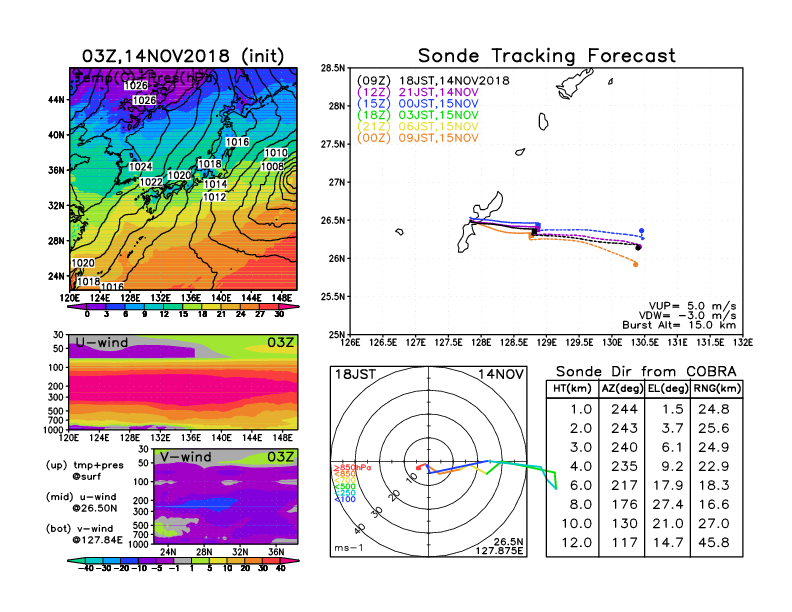Screen dimensions: 792x612
Task: Click the 1008 isobar label near the low
Action: tap(272, 166)
